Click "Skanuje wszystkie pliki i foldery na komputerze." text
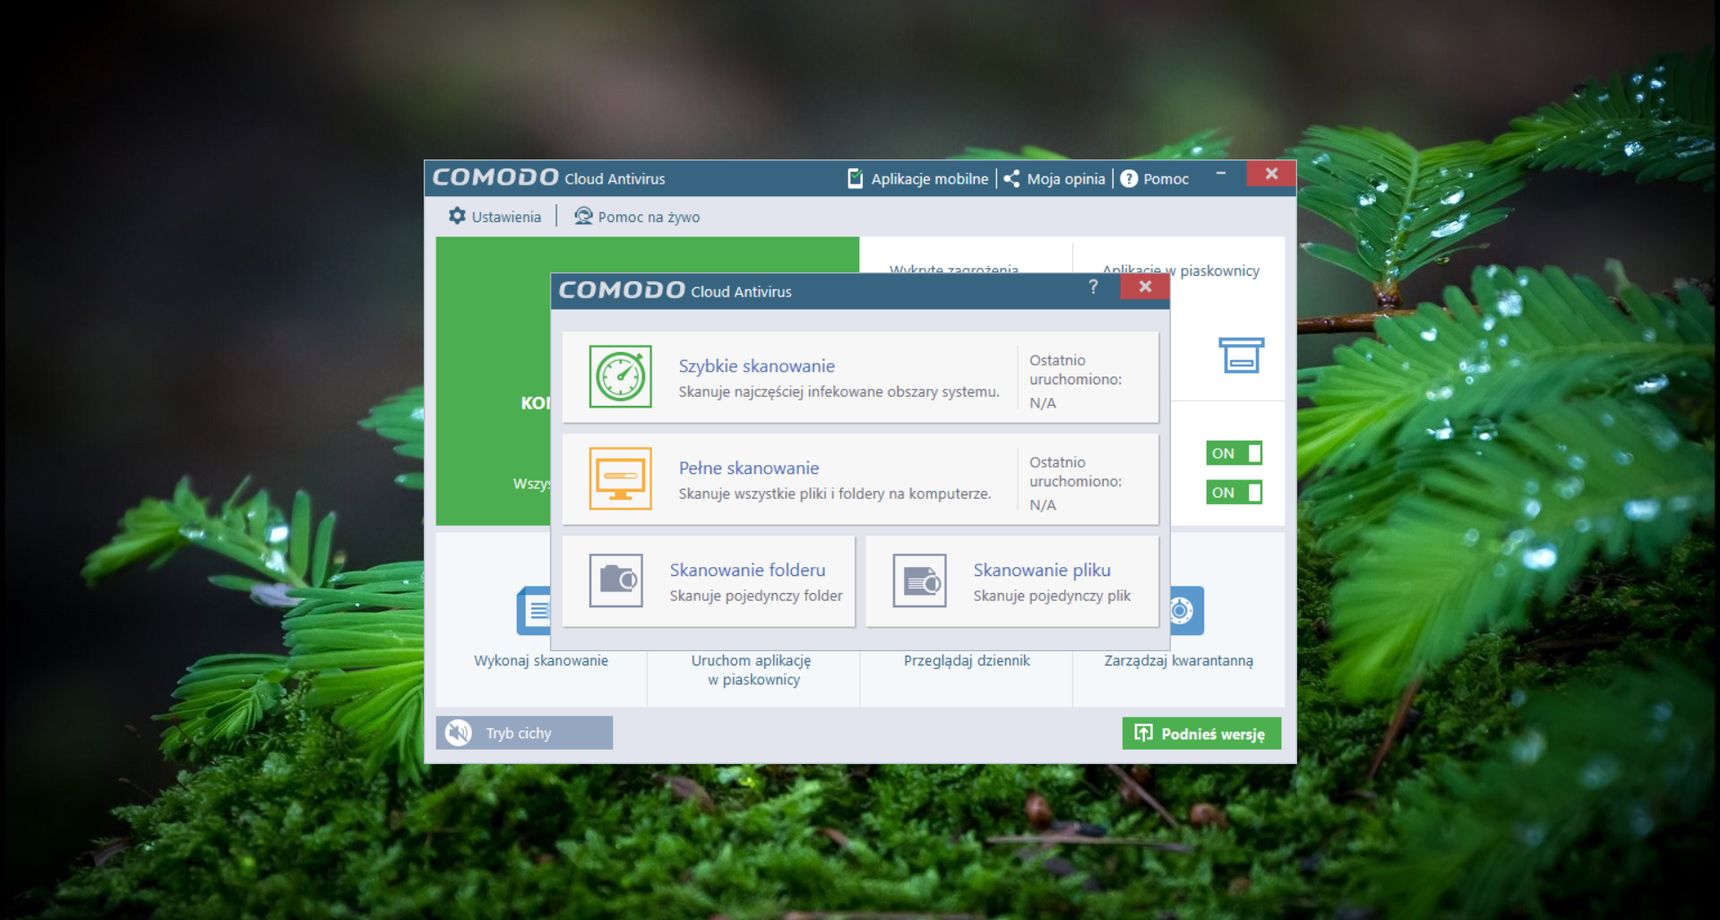 pyautogui.click(x=835, y=493)
